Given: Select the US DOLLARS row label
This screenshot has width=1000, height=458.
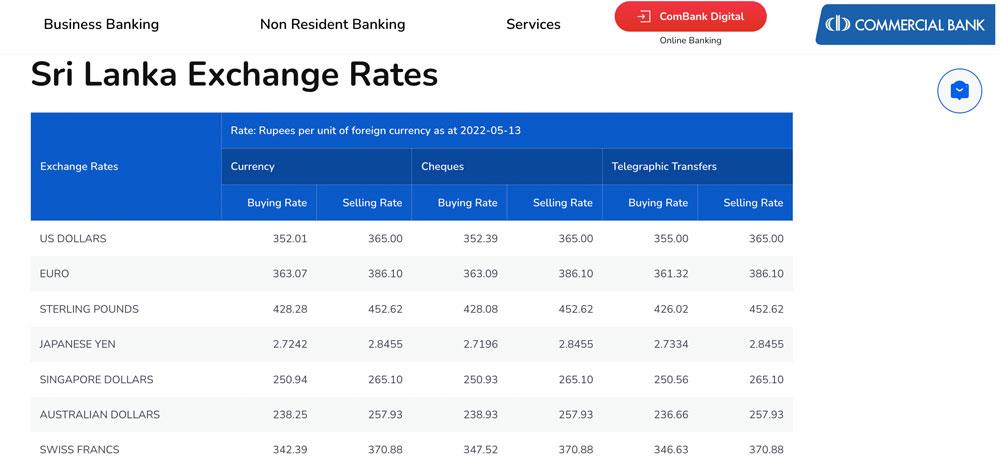Looking at the screenshot, I should (x=73, y=239).
